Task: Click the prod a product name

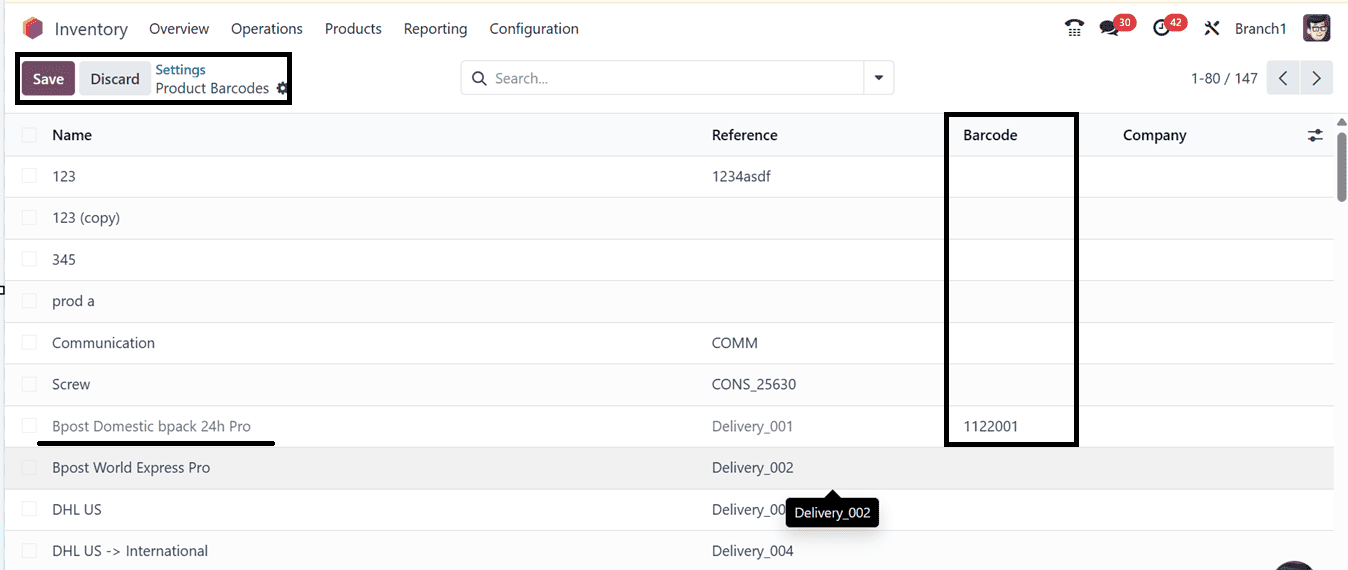Action: tap(73, 301)
